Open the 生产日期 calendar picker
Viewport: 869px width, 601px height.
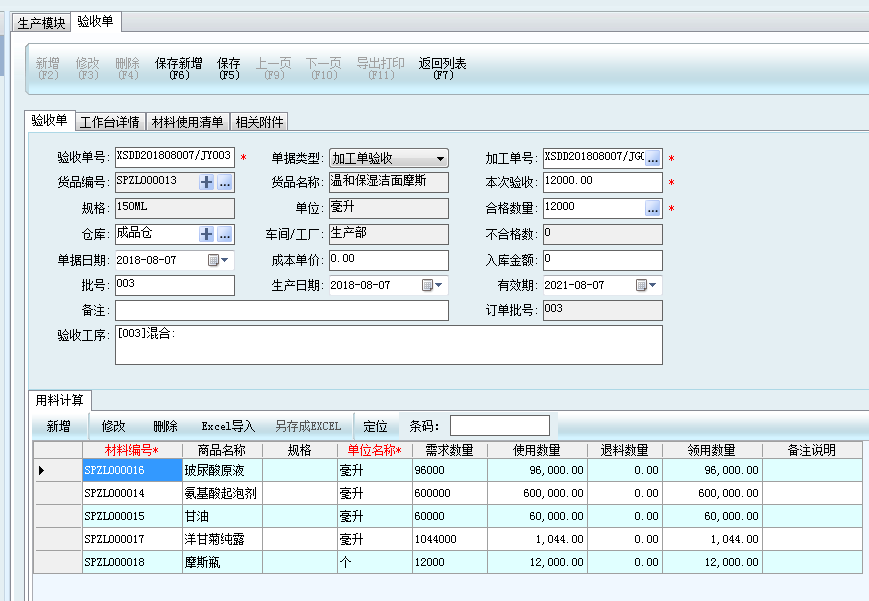[x=432, y=285]
